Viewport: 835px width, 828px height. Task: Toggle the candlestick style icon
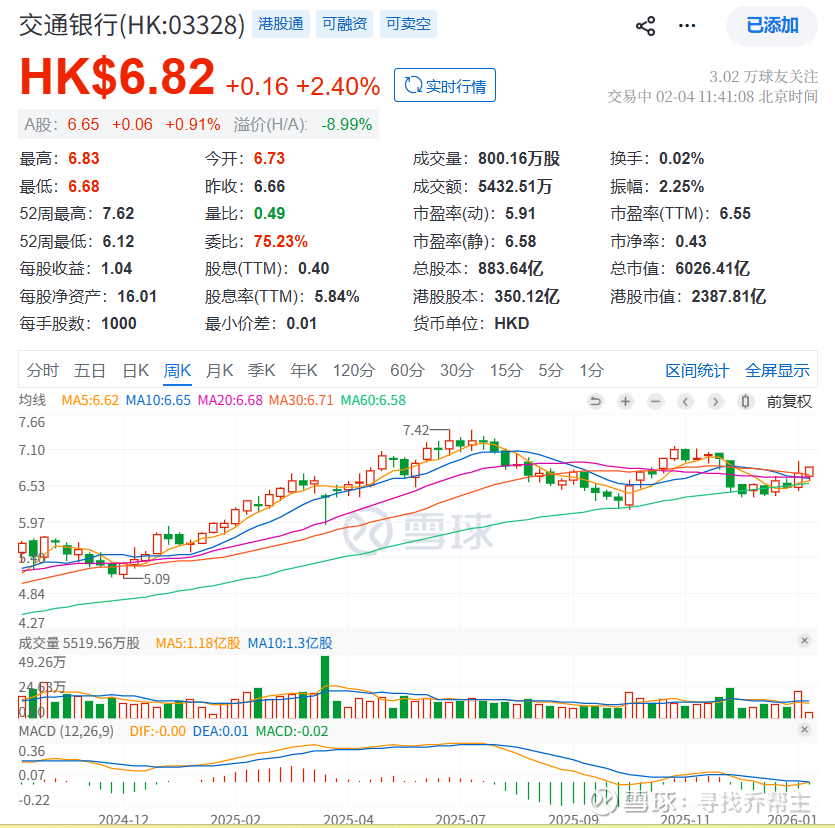[746, 401]
